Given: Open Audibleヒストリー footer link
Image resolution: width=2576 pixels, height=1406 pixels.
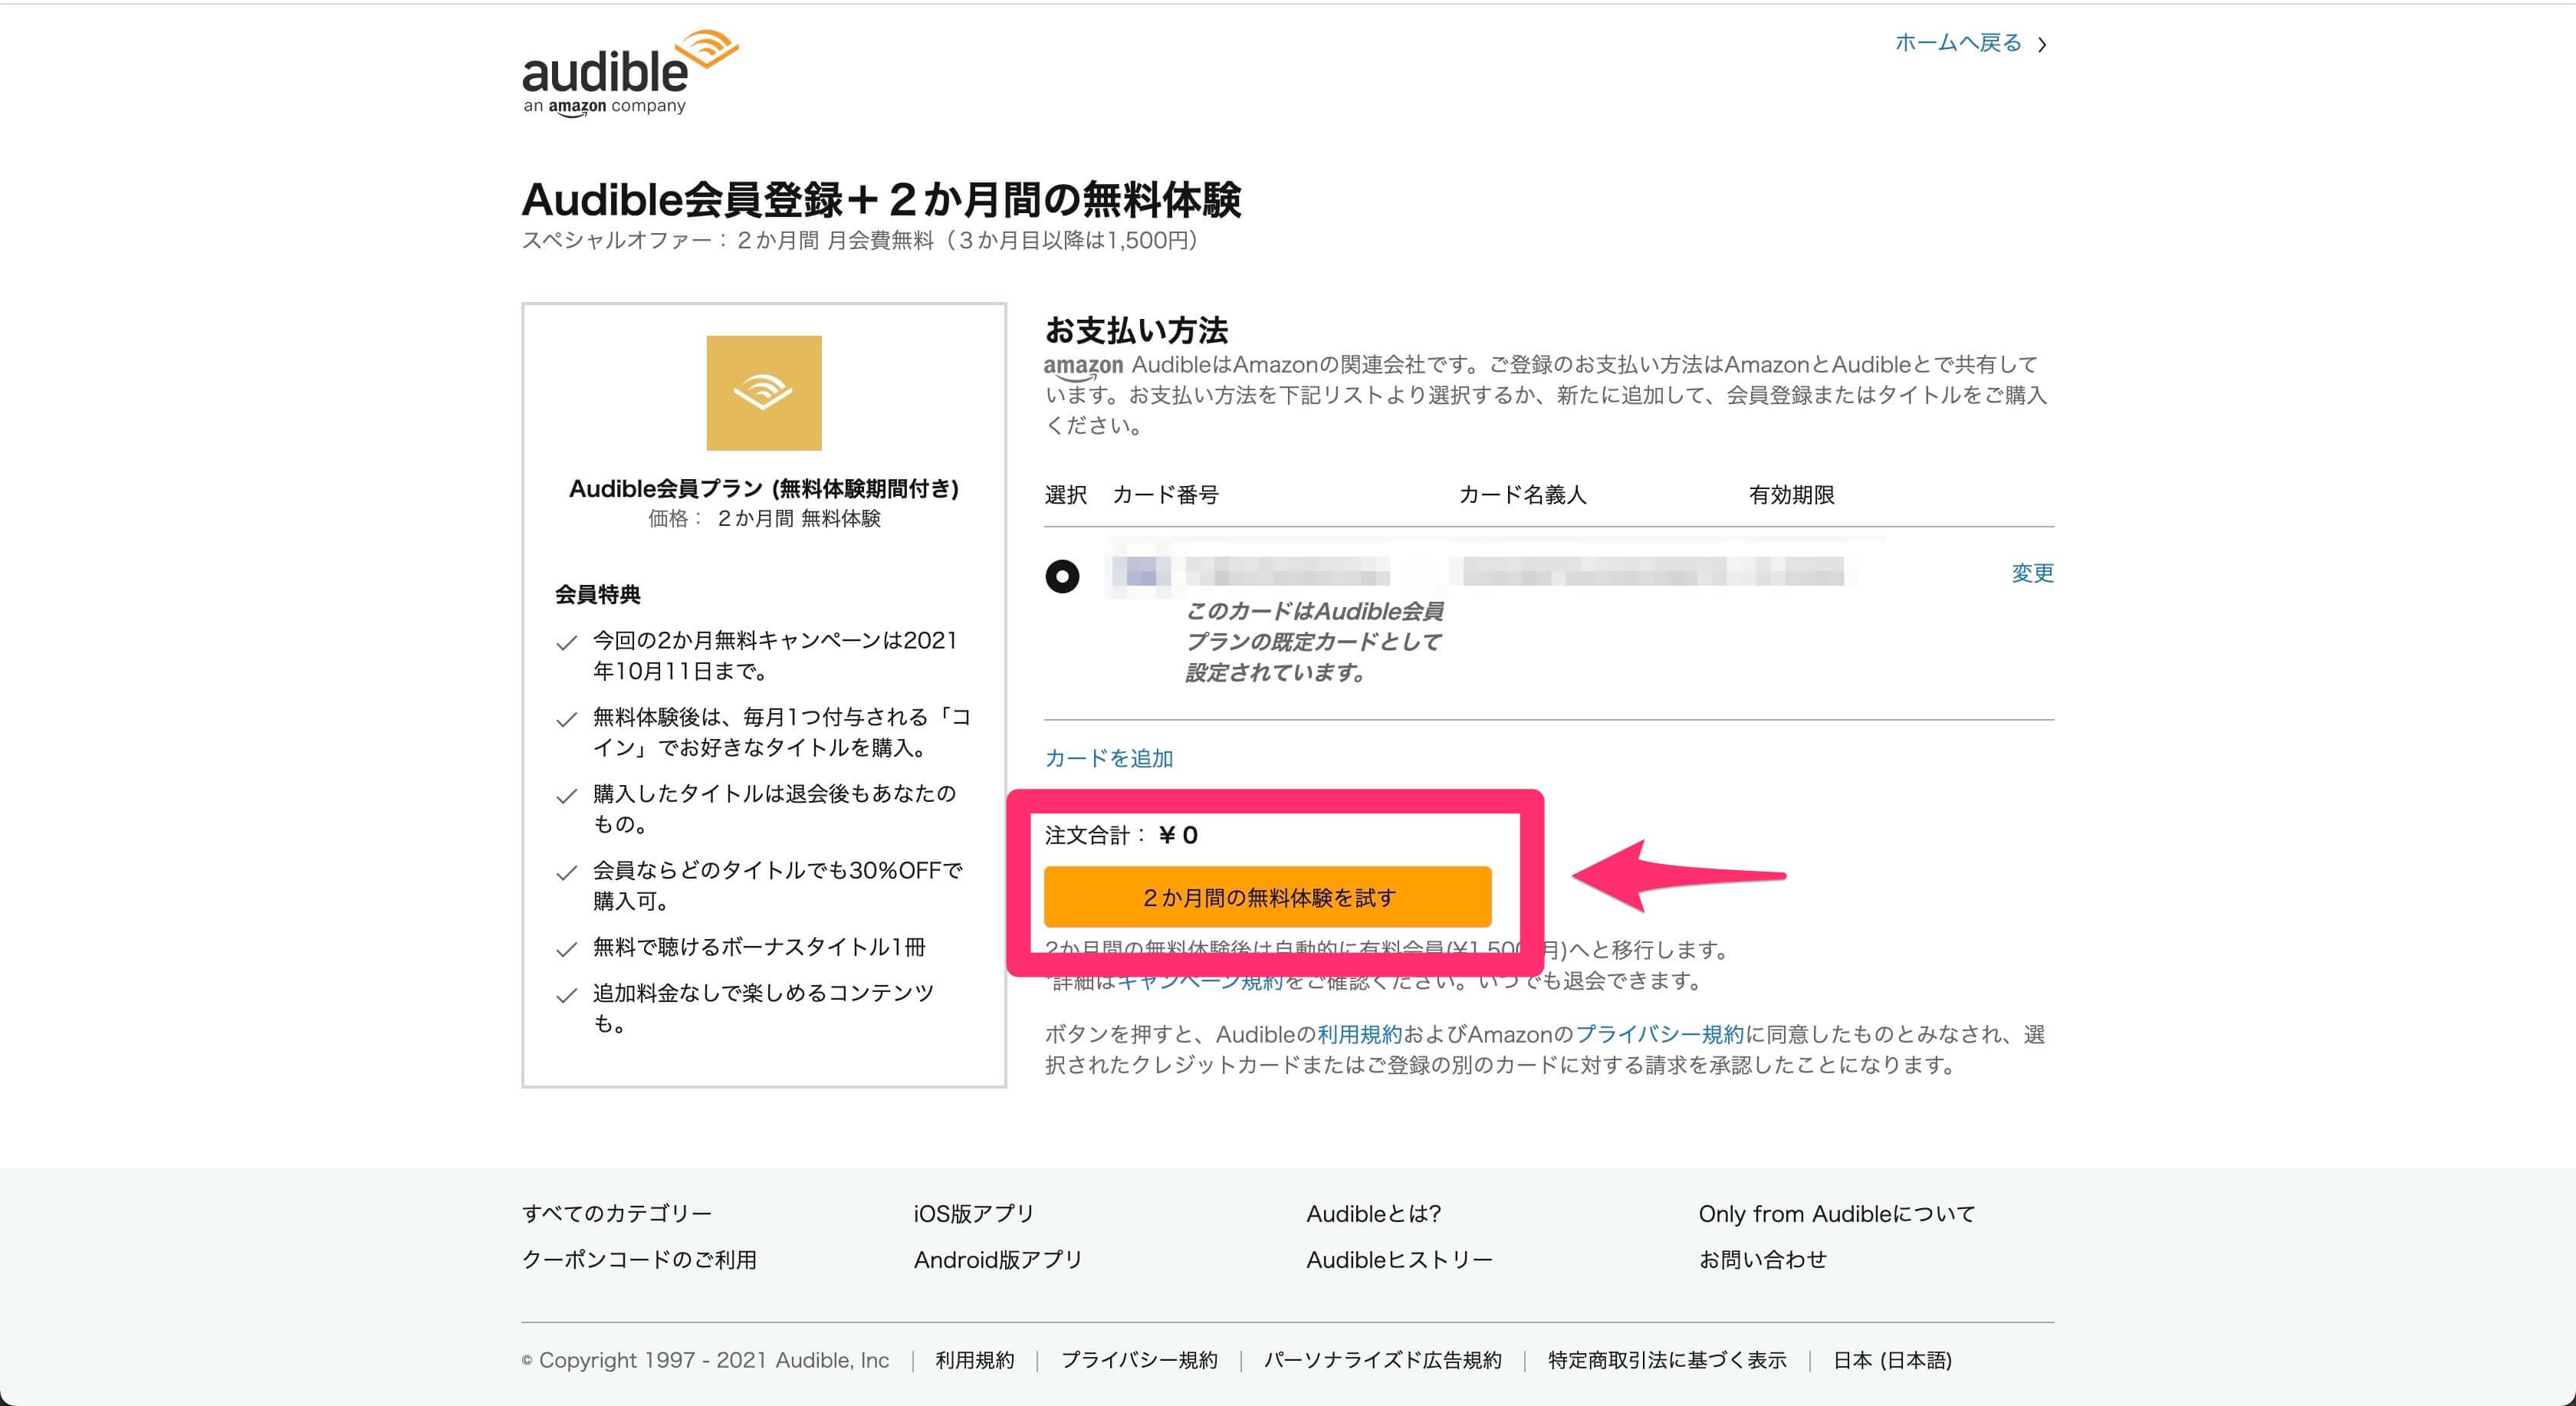Looking at the screenshot, I should pos(1400,1259).
